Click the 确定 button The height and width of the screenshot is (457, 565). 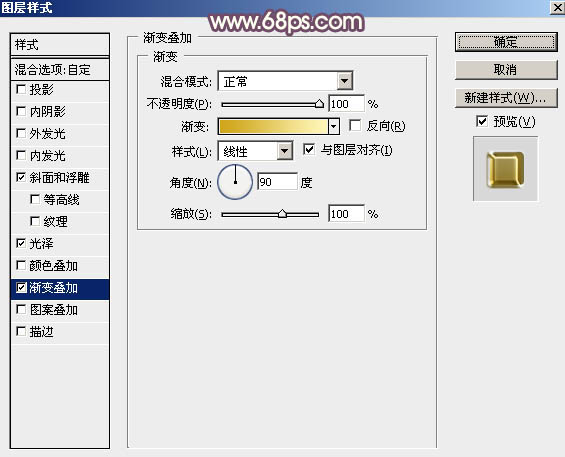click(506, 43)
